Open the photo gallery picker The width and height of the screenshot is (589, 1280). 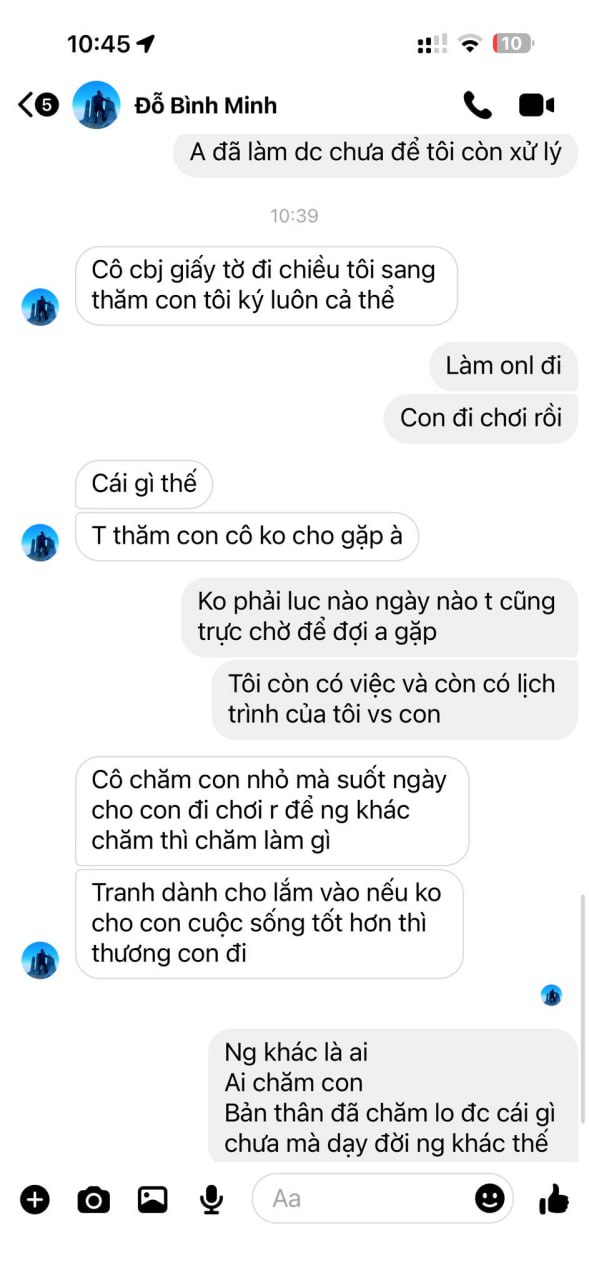(152, 1198)
